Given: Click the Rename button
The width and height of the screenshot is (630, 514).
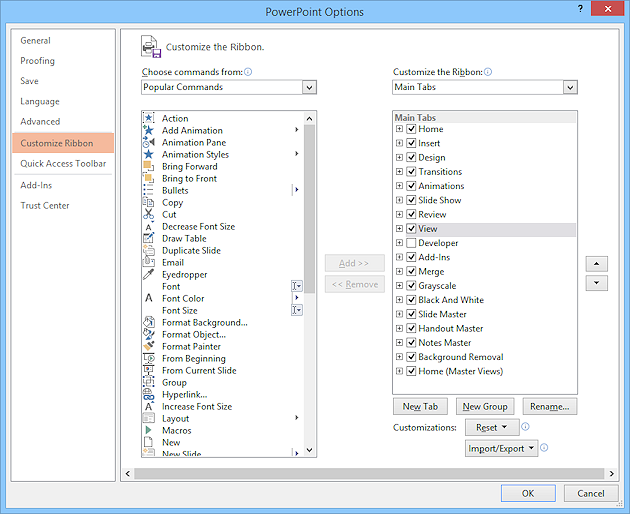Looking at the screenshot, I should [550, 406].
